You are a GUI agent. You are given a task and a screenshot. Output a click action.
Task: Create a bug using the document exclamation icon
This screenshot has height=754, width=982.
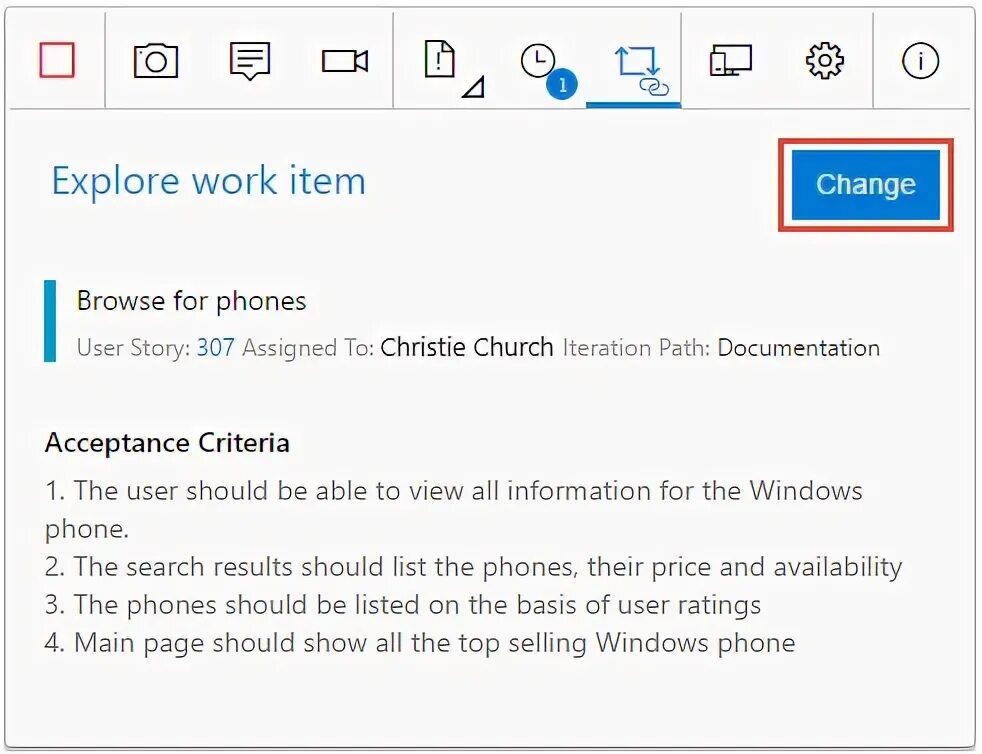click(439, 59)
